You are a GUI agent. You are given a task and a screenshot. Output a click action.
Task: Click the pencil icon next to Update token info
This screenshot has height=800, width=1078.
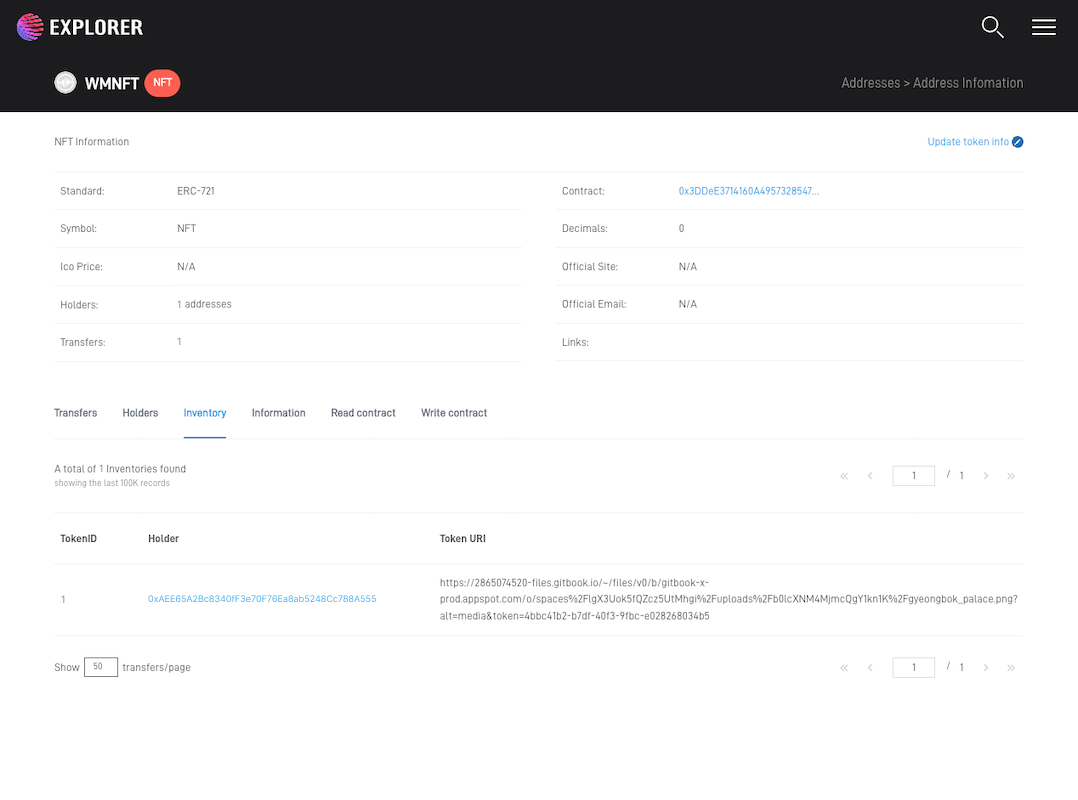tap(1018, 142)
